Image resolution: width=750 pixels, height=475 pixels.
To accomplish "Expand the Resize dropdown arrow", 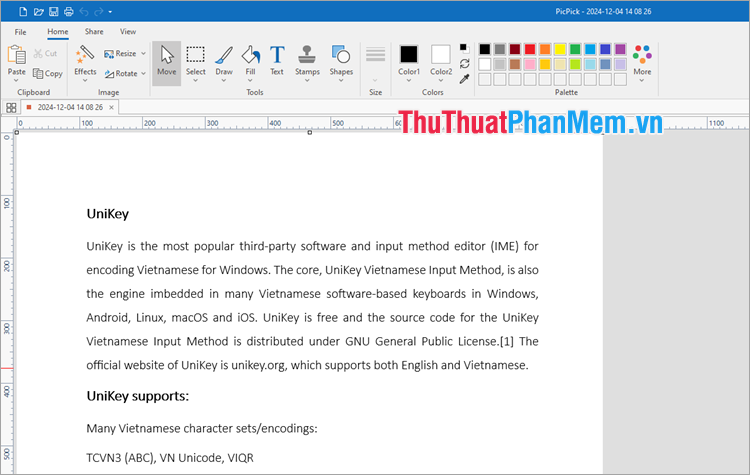I will point(143,54).
